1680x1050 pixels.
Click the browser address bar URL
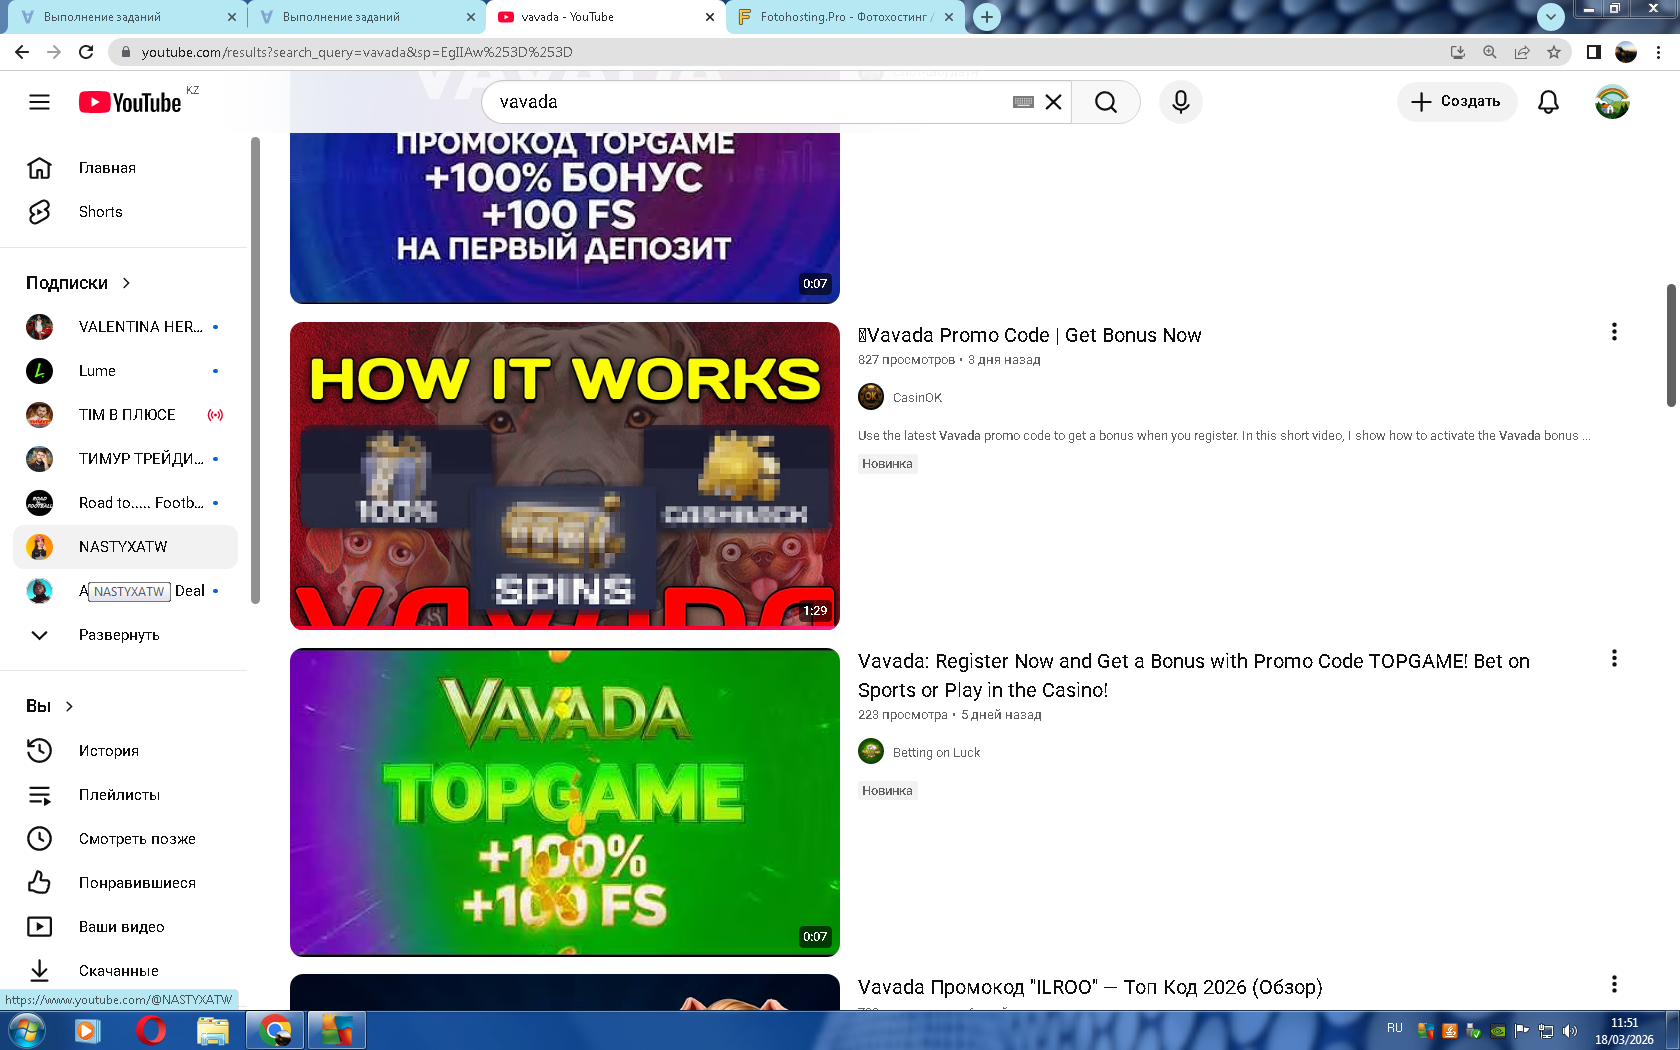click(x=357, y=52)
